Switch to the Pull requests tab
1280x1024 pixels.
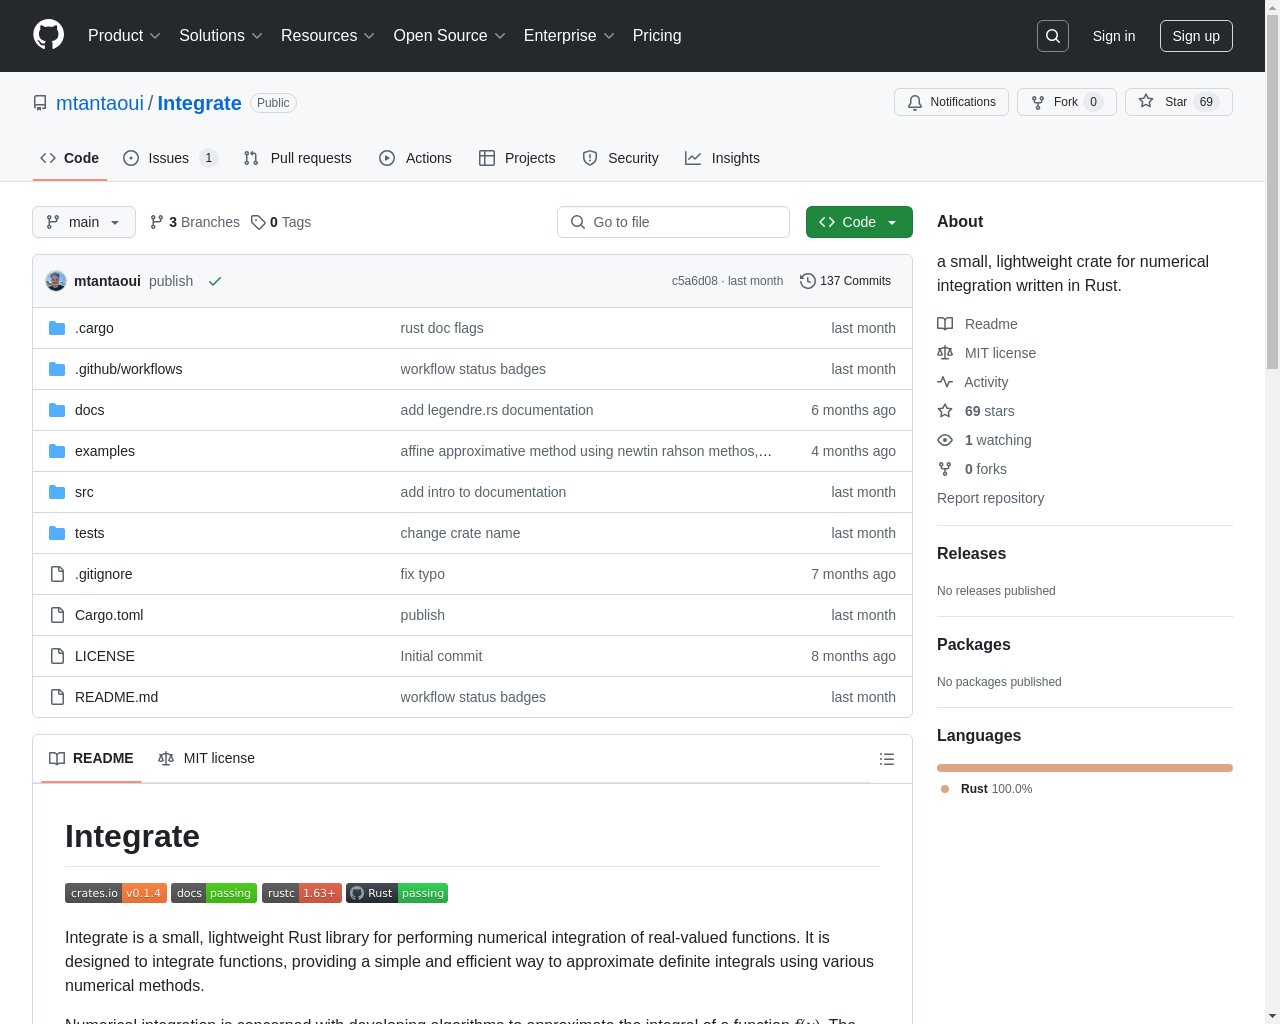coord(298,158)
